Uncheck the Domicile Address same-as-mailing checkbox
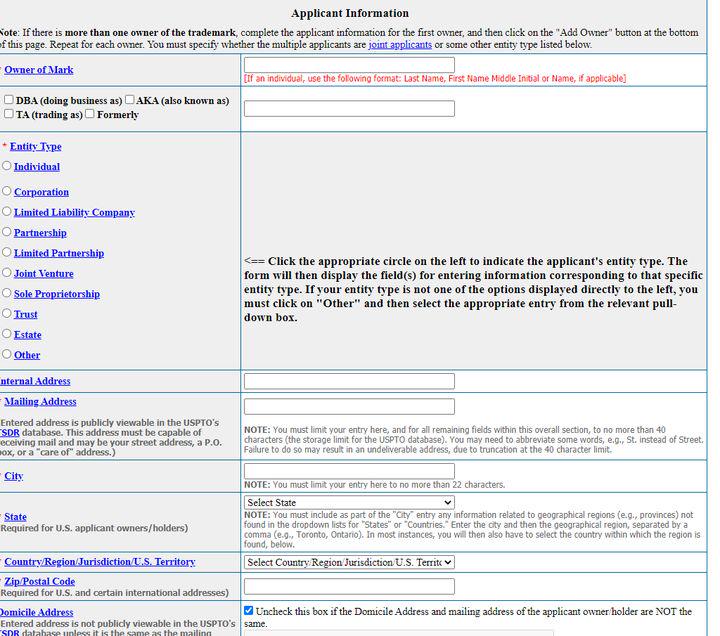The height and width of the screenshot is (636, 720). [x=248, y=610]
